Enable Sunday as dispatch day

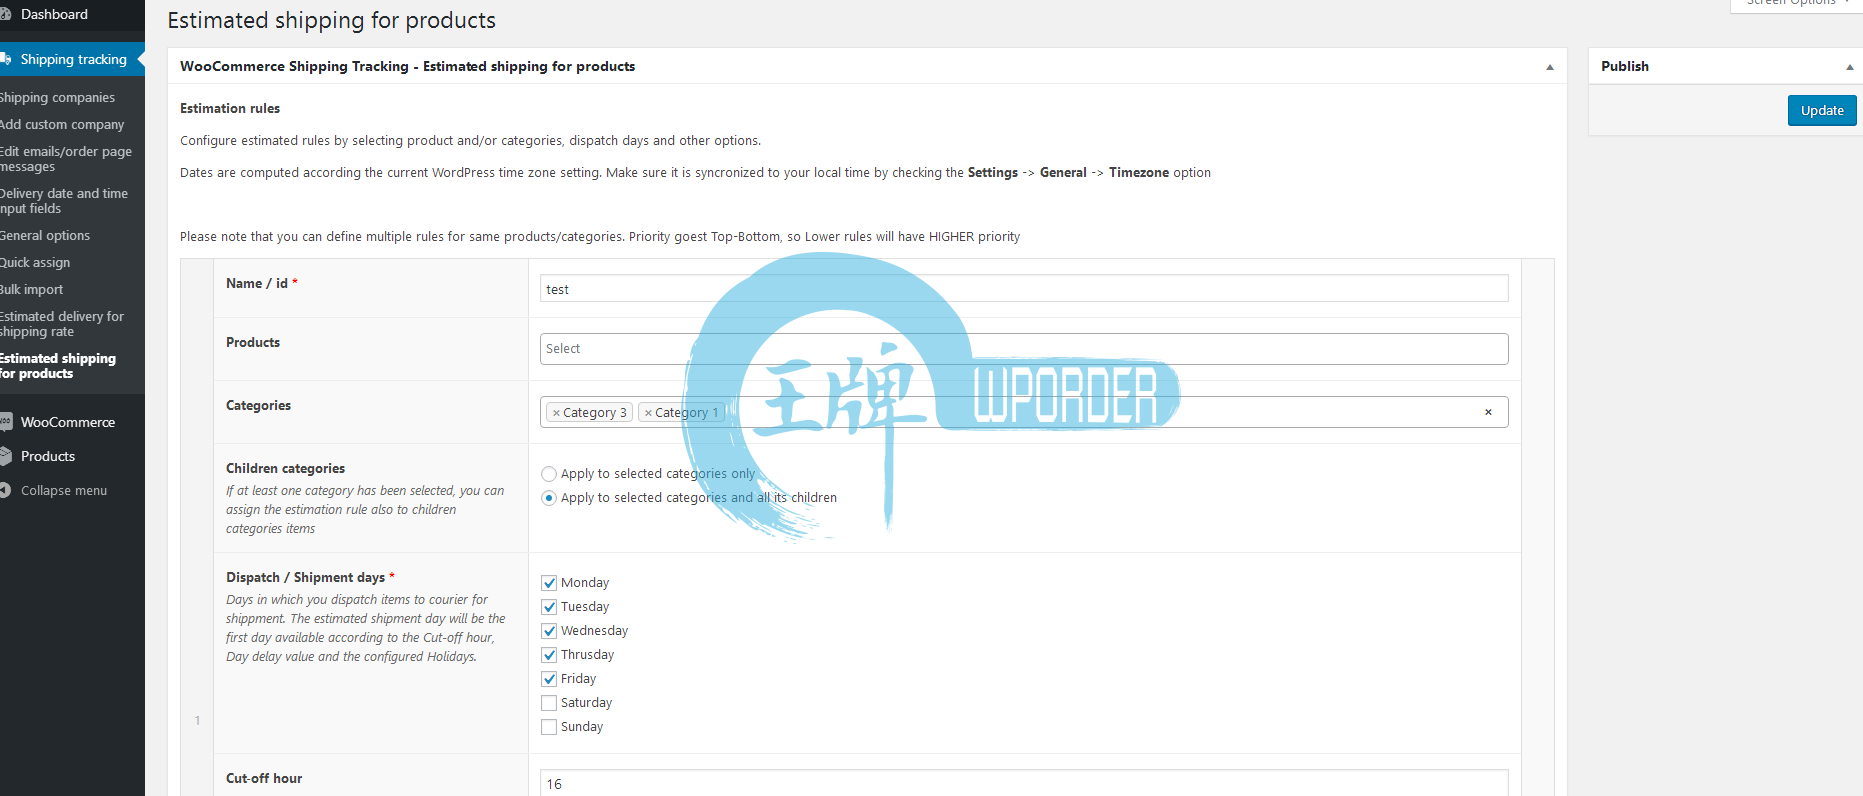549,727
